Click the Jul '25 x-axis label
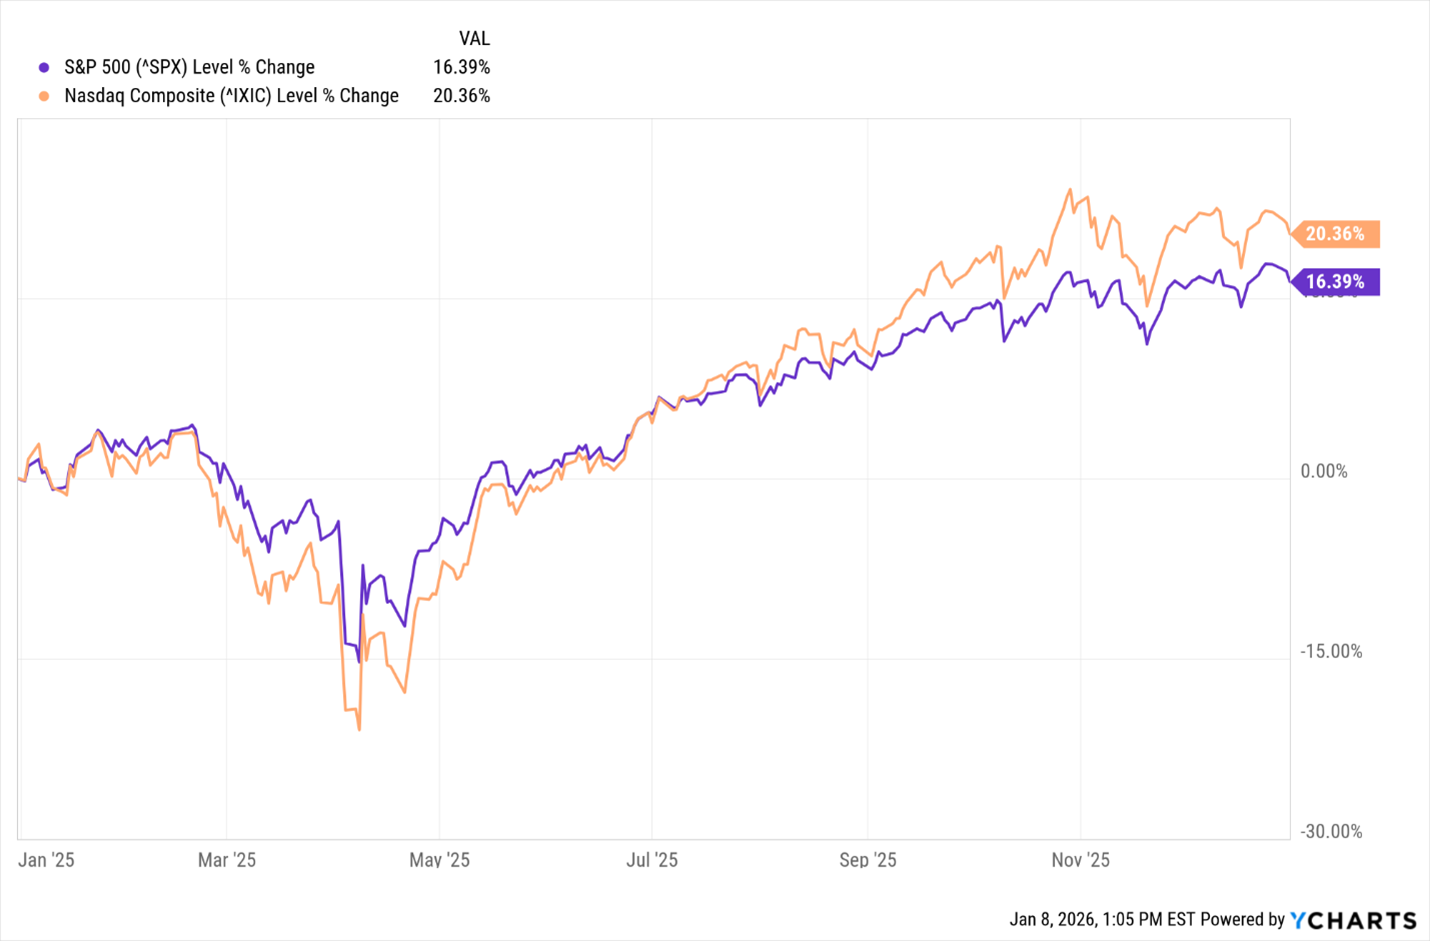Image resolution: width=1430 pixels, height=941 pixels. coord(652,860)
